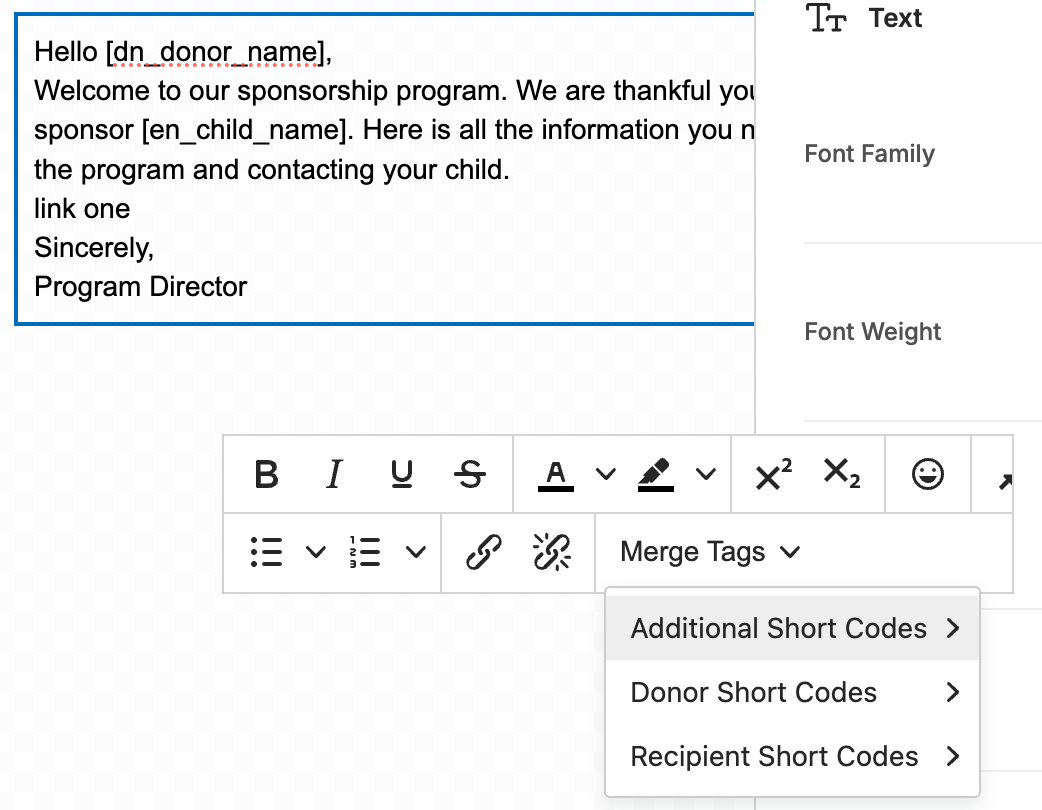
Task: Expand Donor Short Codes submenu
Action: tap(792, 692)
